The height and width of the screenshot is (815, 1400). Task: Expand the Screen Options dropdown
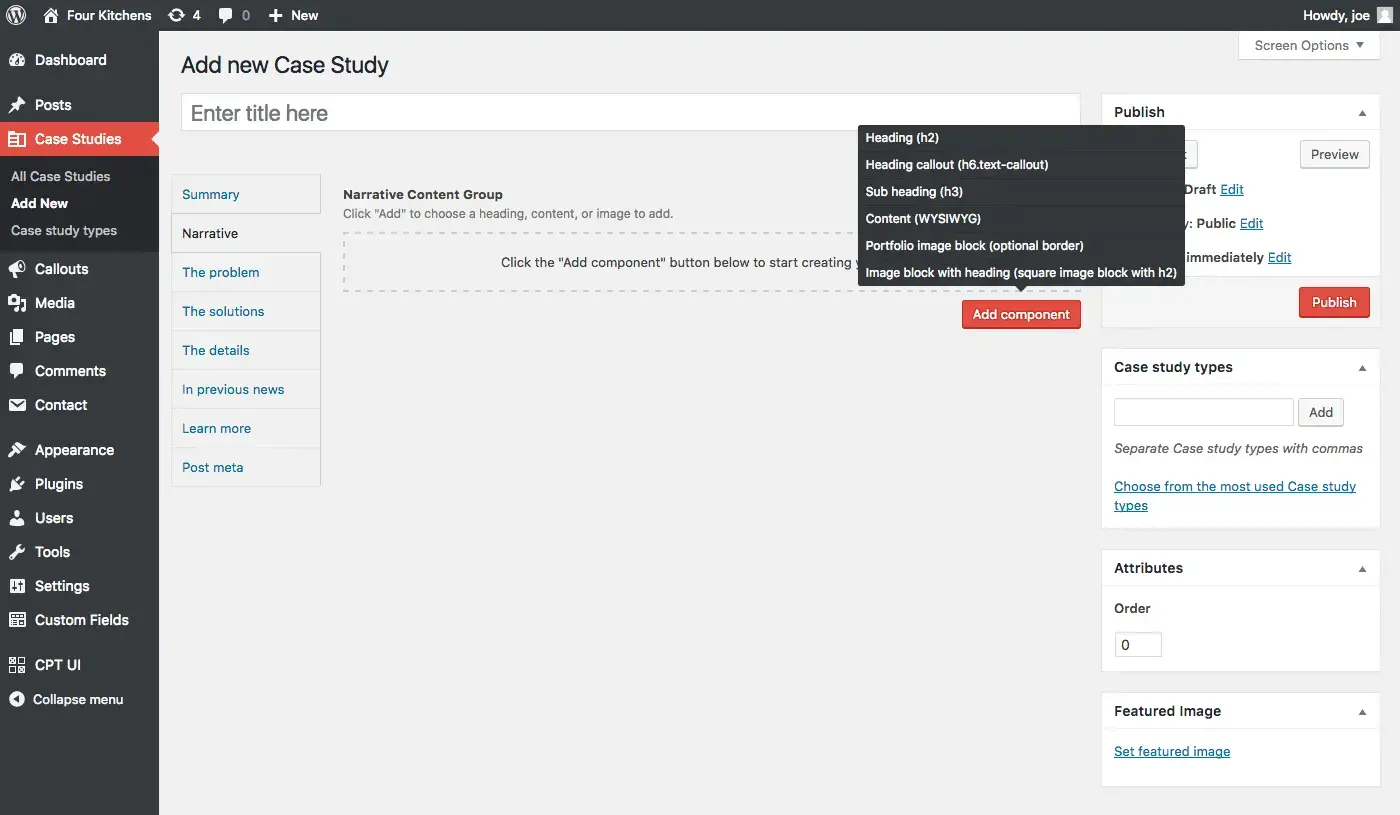(1308, 45)
